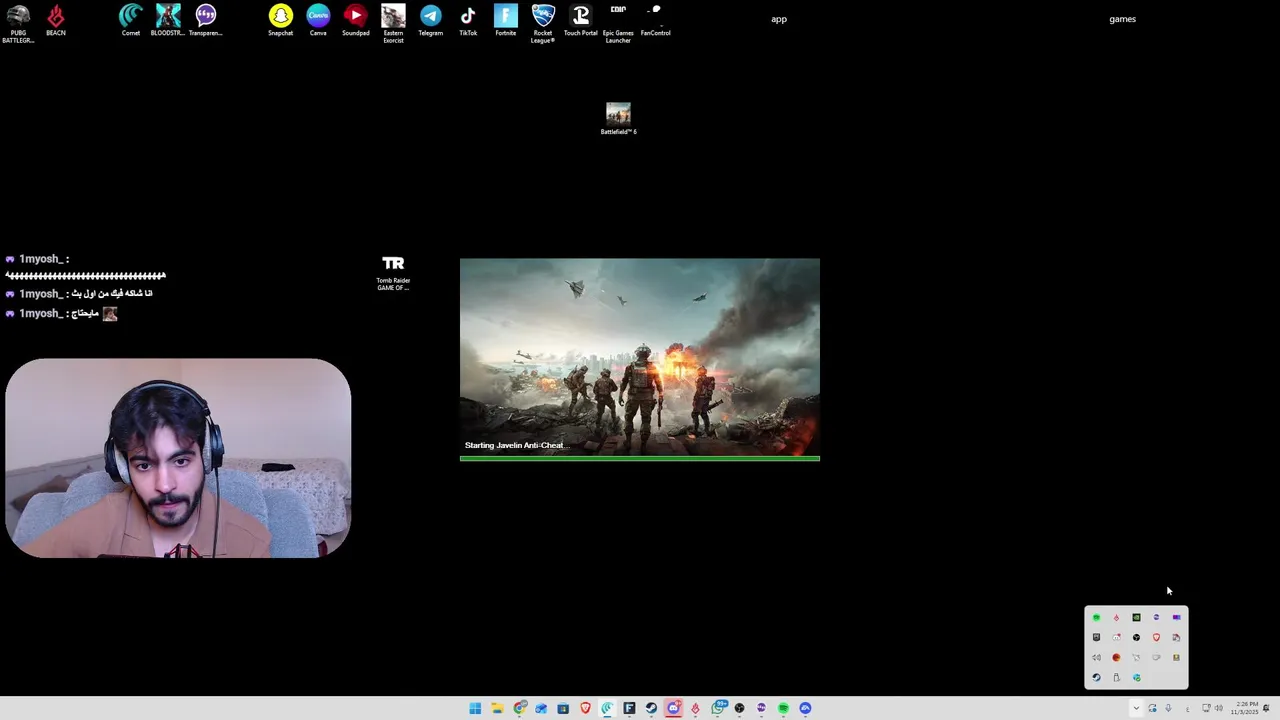Select the Eastern Exorcist desktop icon
Screen dimensions: 1280x720
pyautogui.click(x=393, y=24)
